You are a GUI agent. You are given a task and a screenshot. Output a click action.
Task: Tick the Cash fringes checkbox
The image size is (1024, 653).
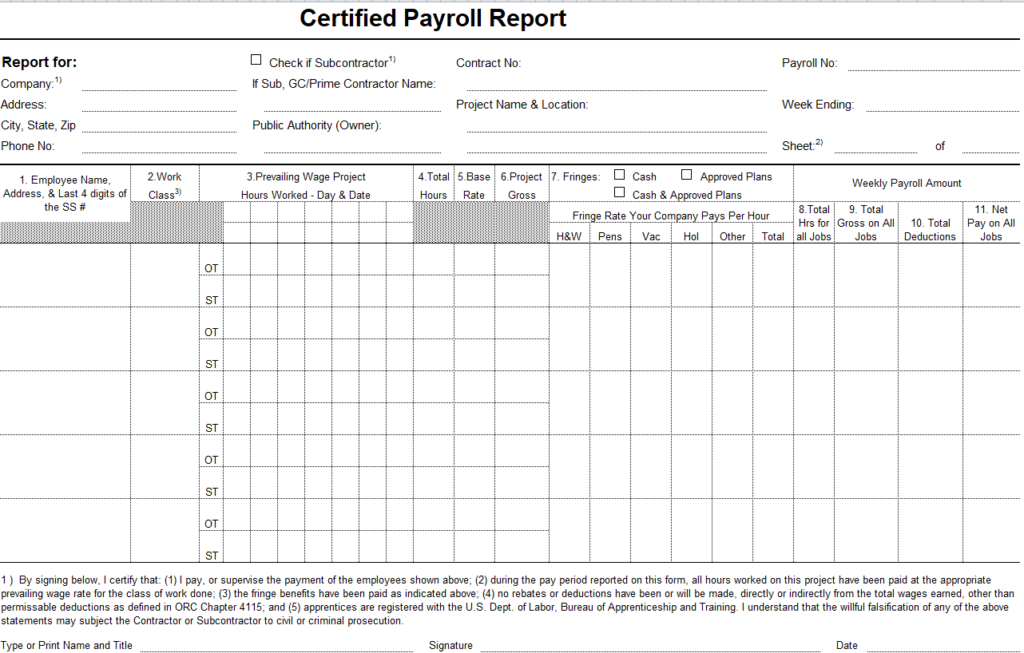coord(620,175)
